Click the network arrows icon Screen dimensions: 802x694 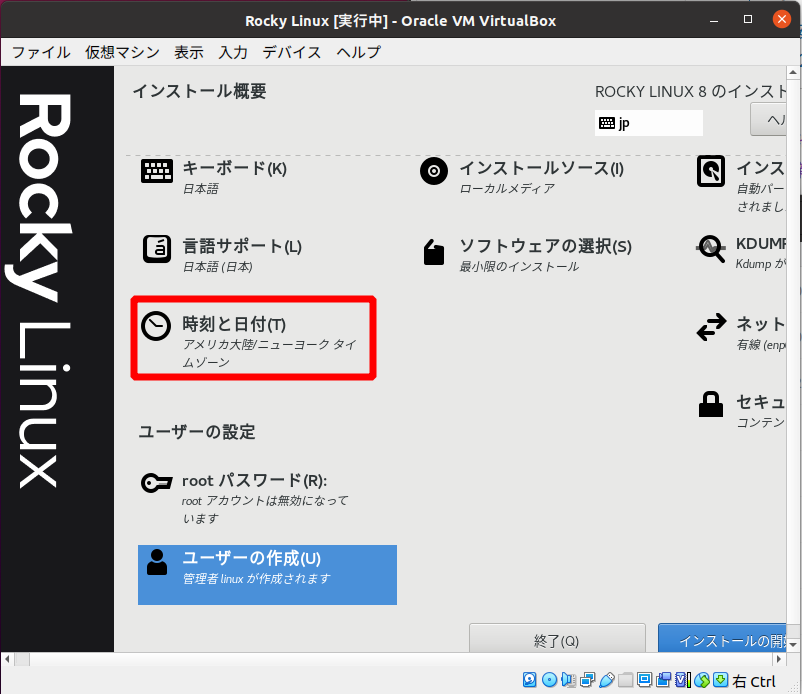pyautogui.click(x=711, y=327)
